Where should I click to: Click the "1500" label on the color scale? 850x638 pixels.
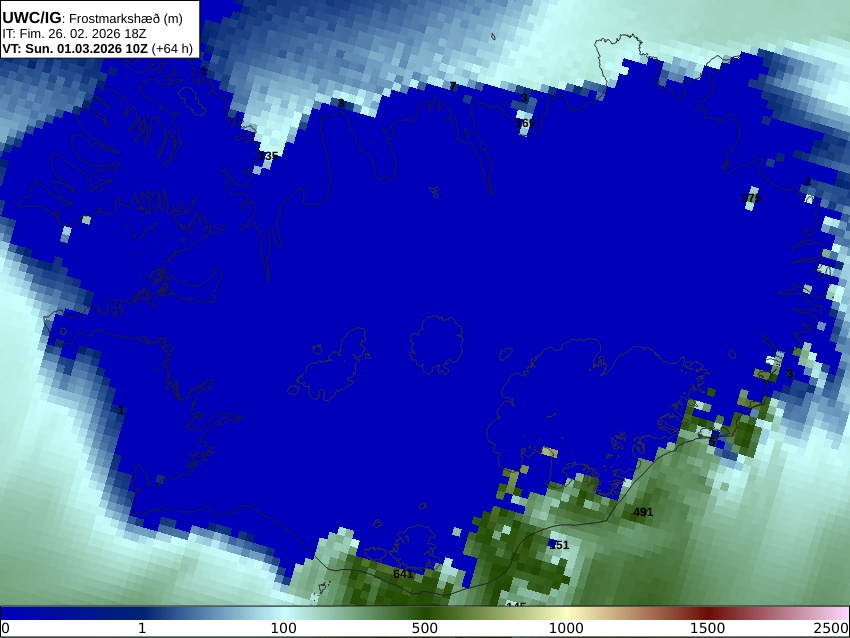(x=707, y=628)
